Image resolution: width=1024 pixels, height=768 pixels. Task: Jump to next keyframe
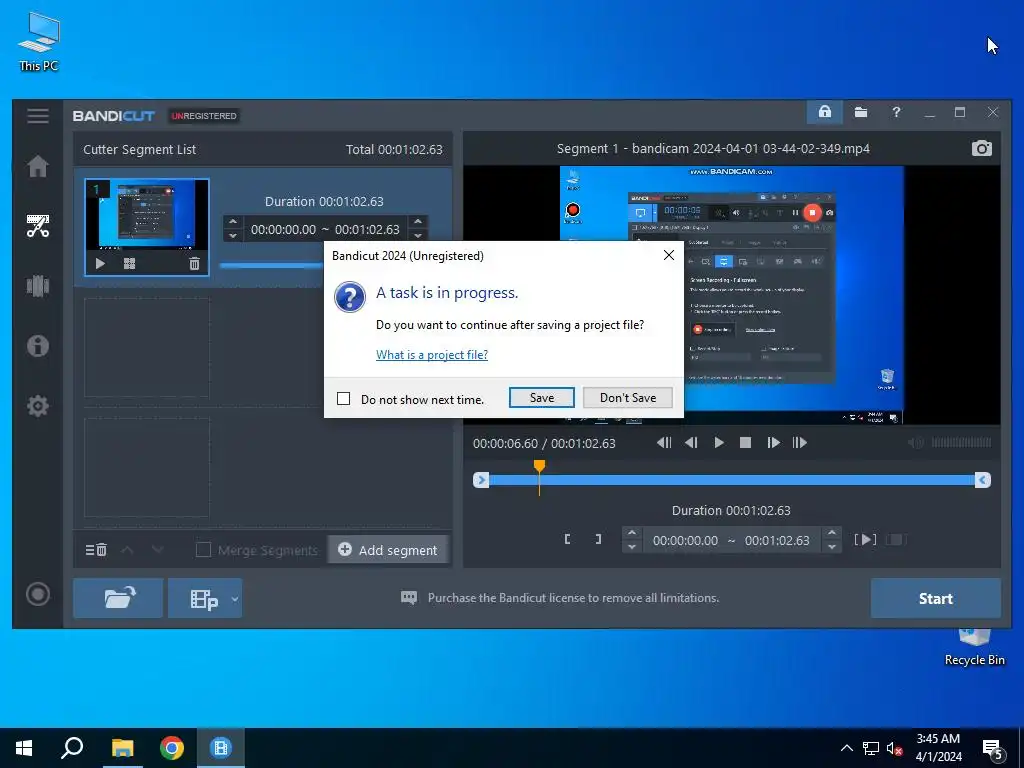coord(799,443)
